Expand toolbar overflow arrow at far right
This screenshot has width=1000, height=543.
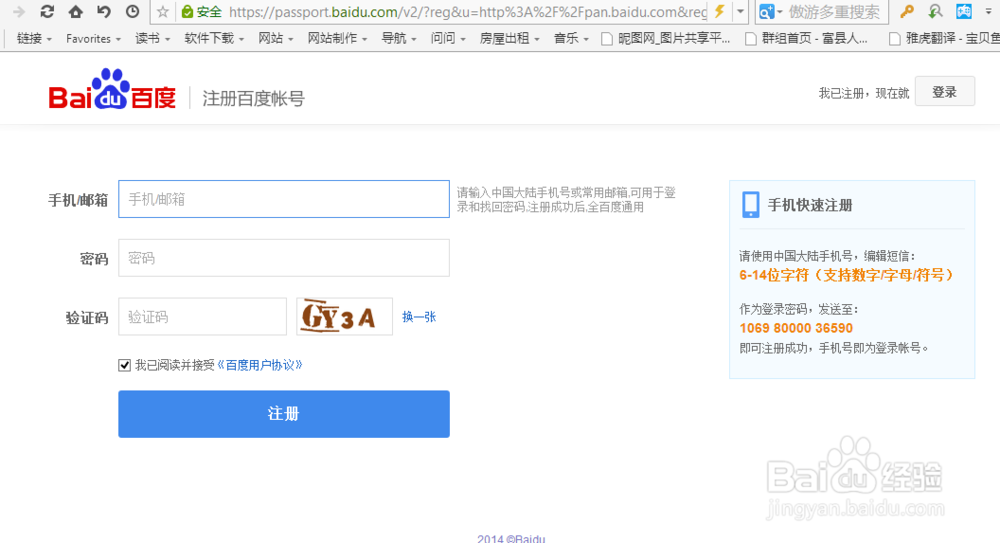click(x=989, y=11)
